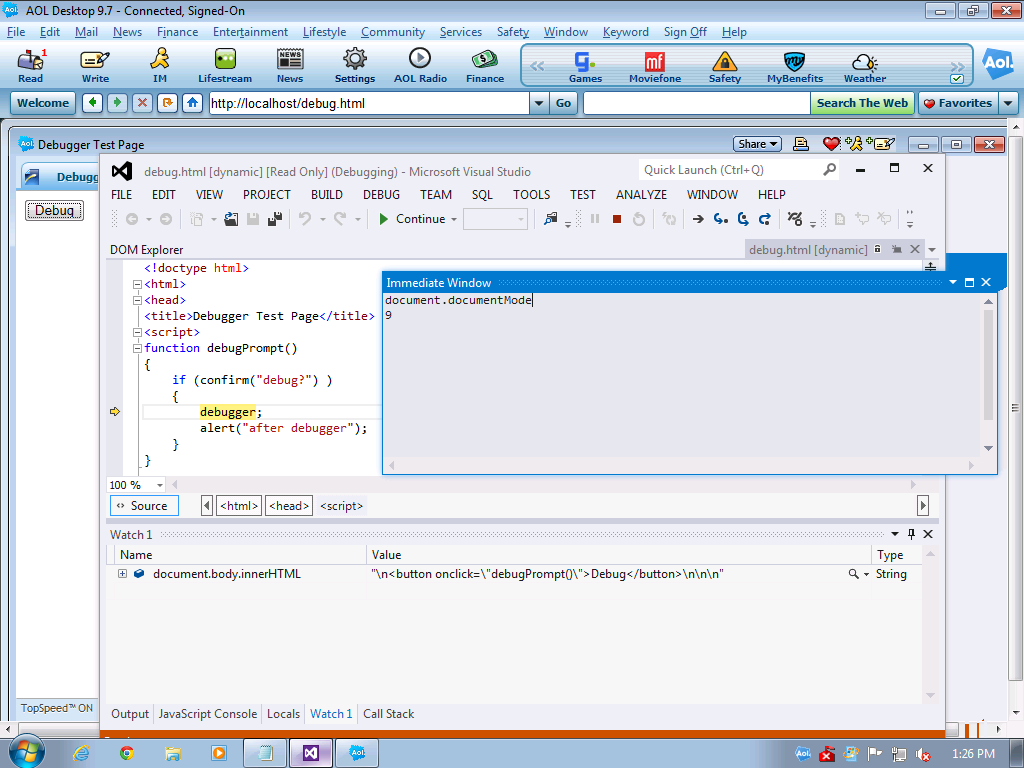Viewport: 1024px width, 768px height.
Task: Open AOL Settings gear icon
Action: 354,65
